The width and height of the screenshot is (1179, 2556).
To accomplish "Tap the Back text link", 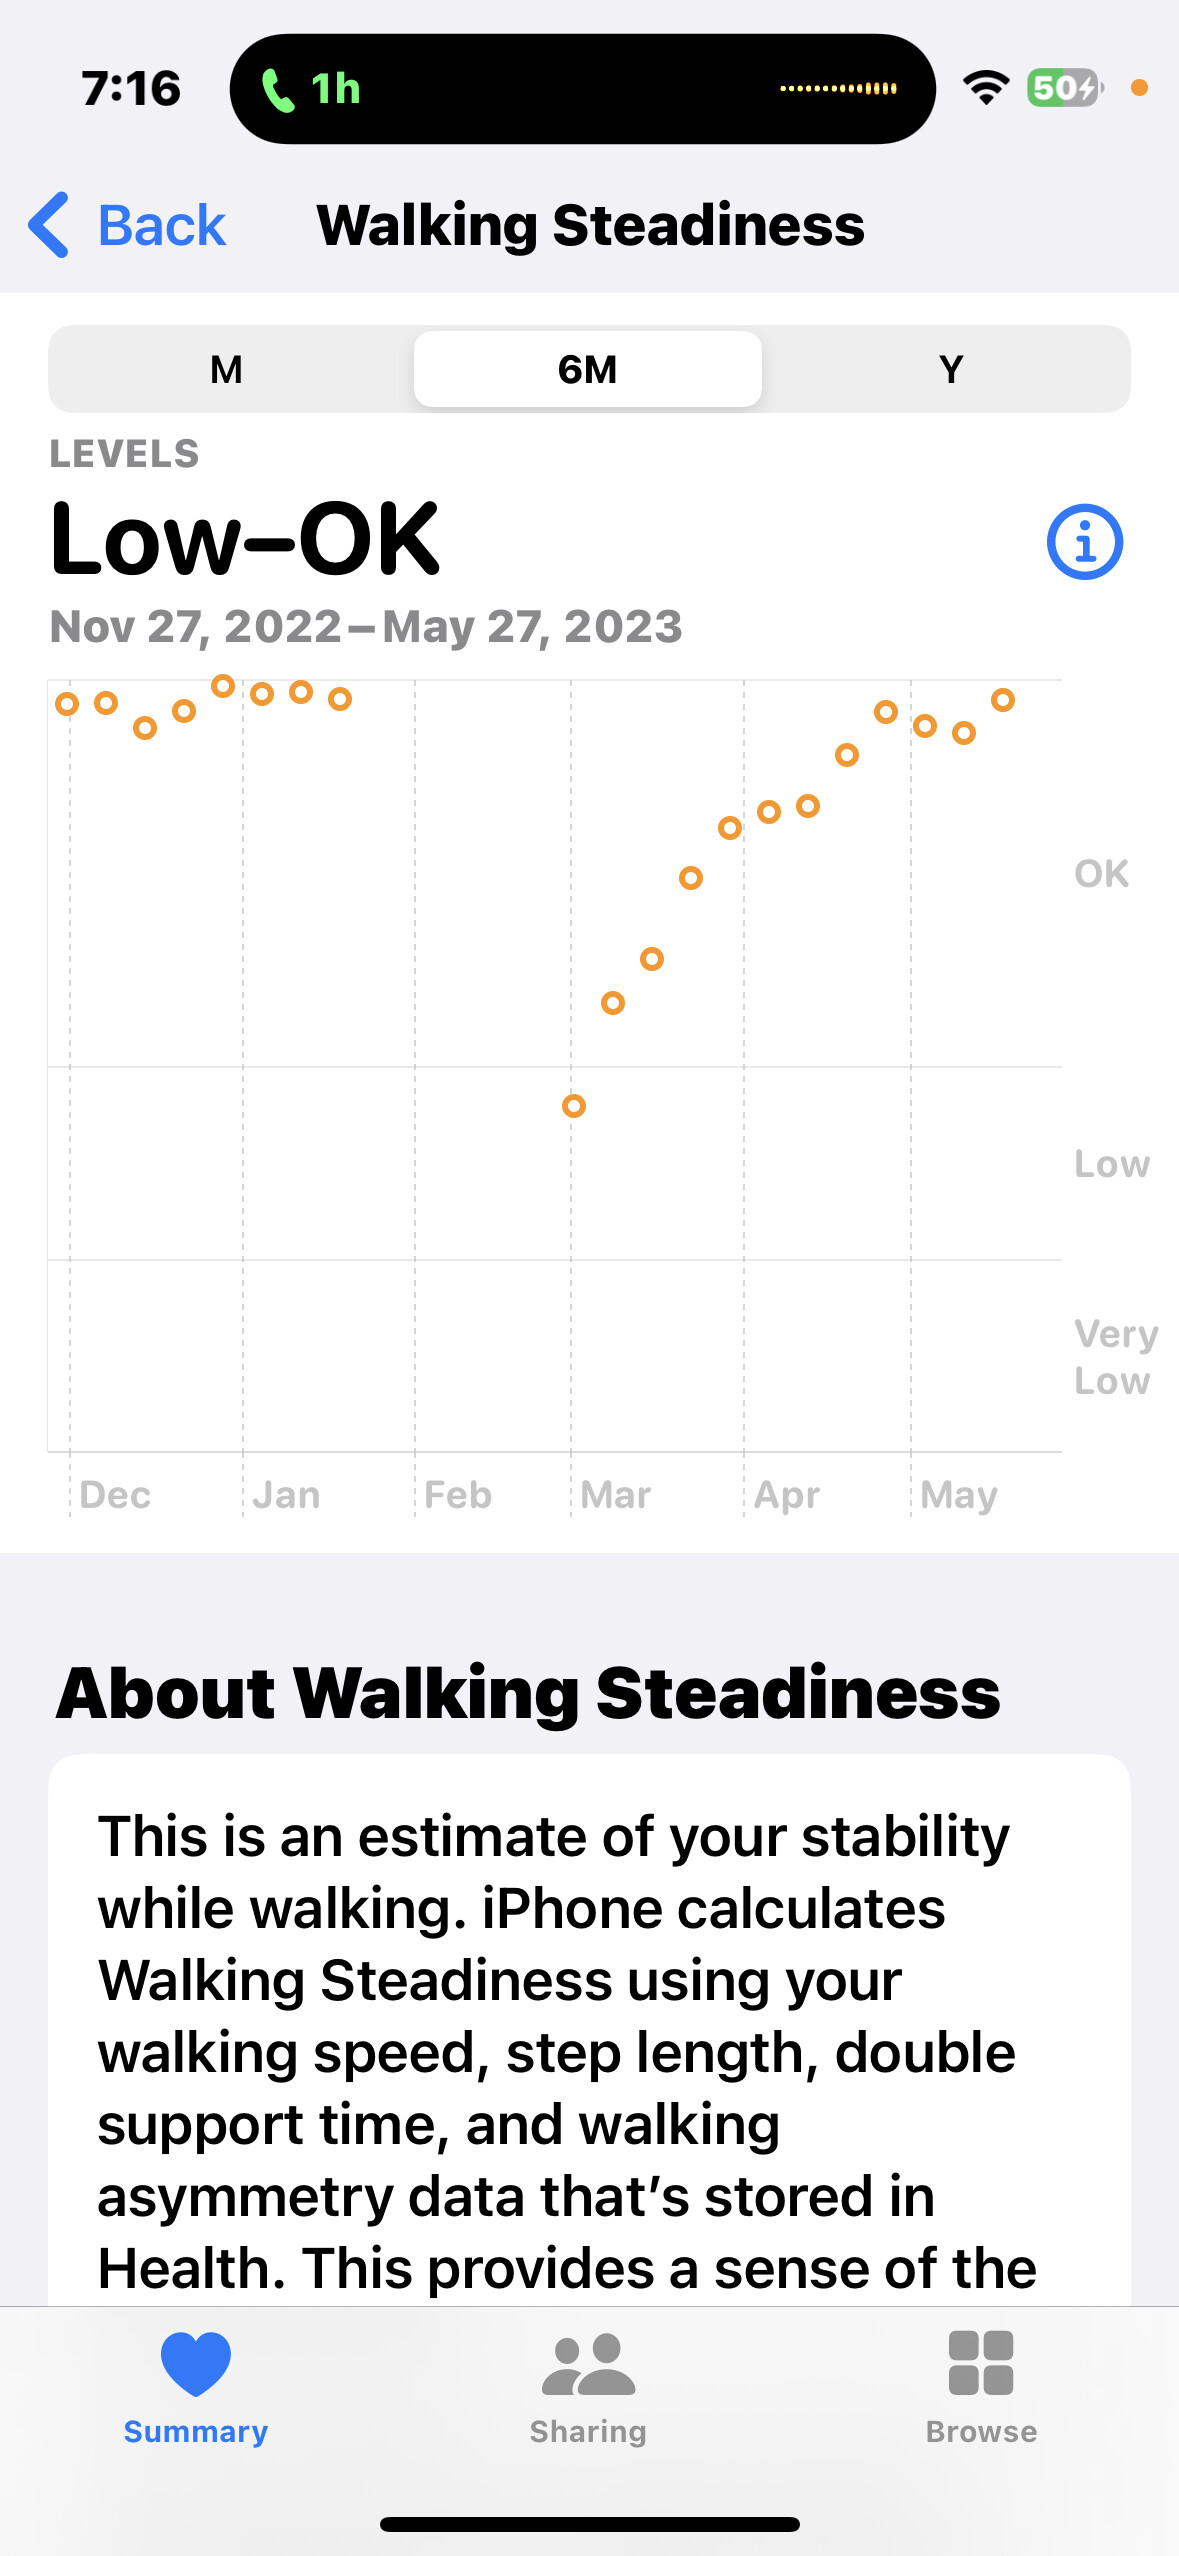I will tap(162, 225).
